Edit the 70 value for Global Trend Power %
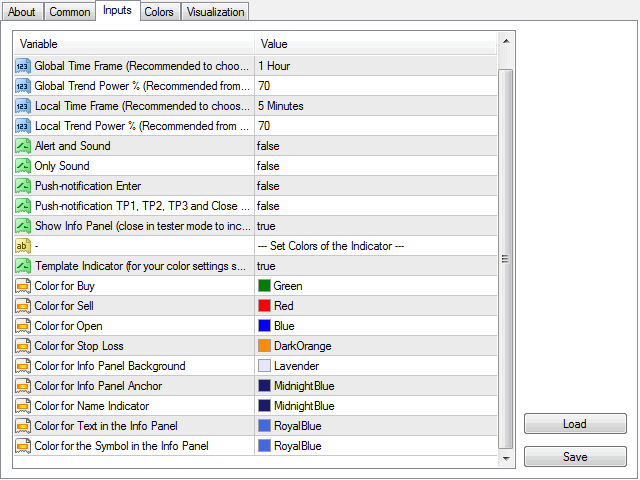The image size is (640, 480). point(264,86)
